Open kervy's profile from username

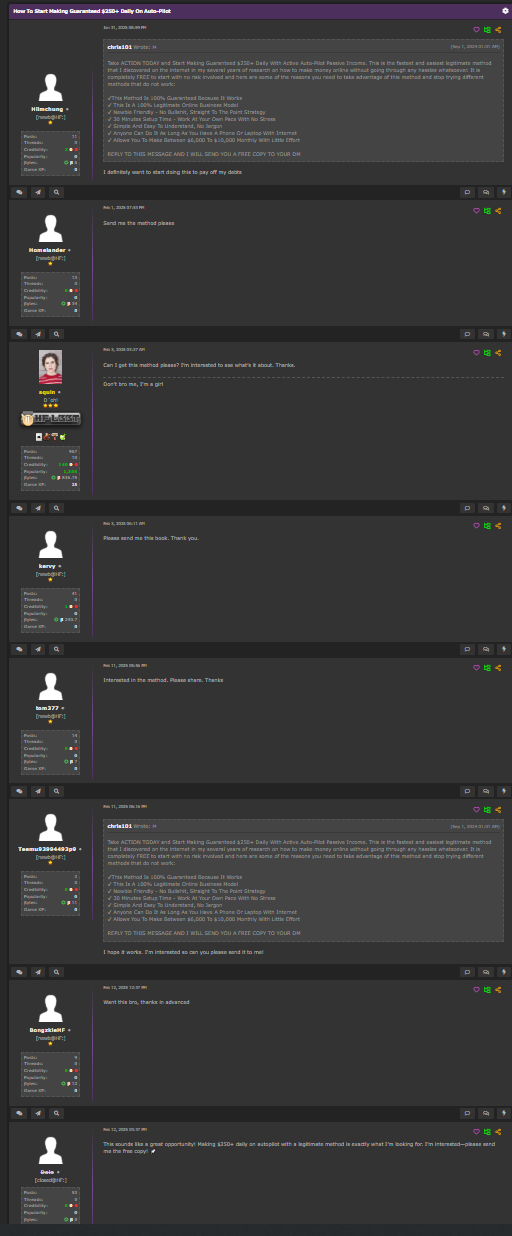pyautogui.click(x=47, y=565)
